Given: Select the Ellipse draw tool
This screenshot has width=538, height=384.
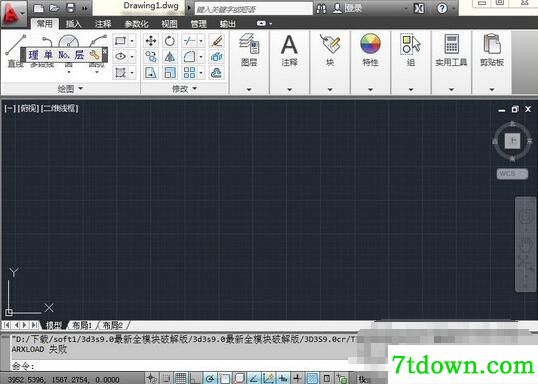Looking at the screenshot, I should tap(120, 56).
